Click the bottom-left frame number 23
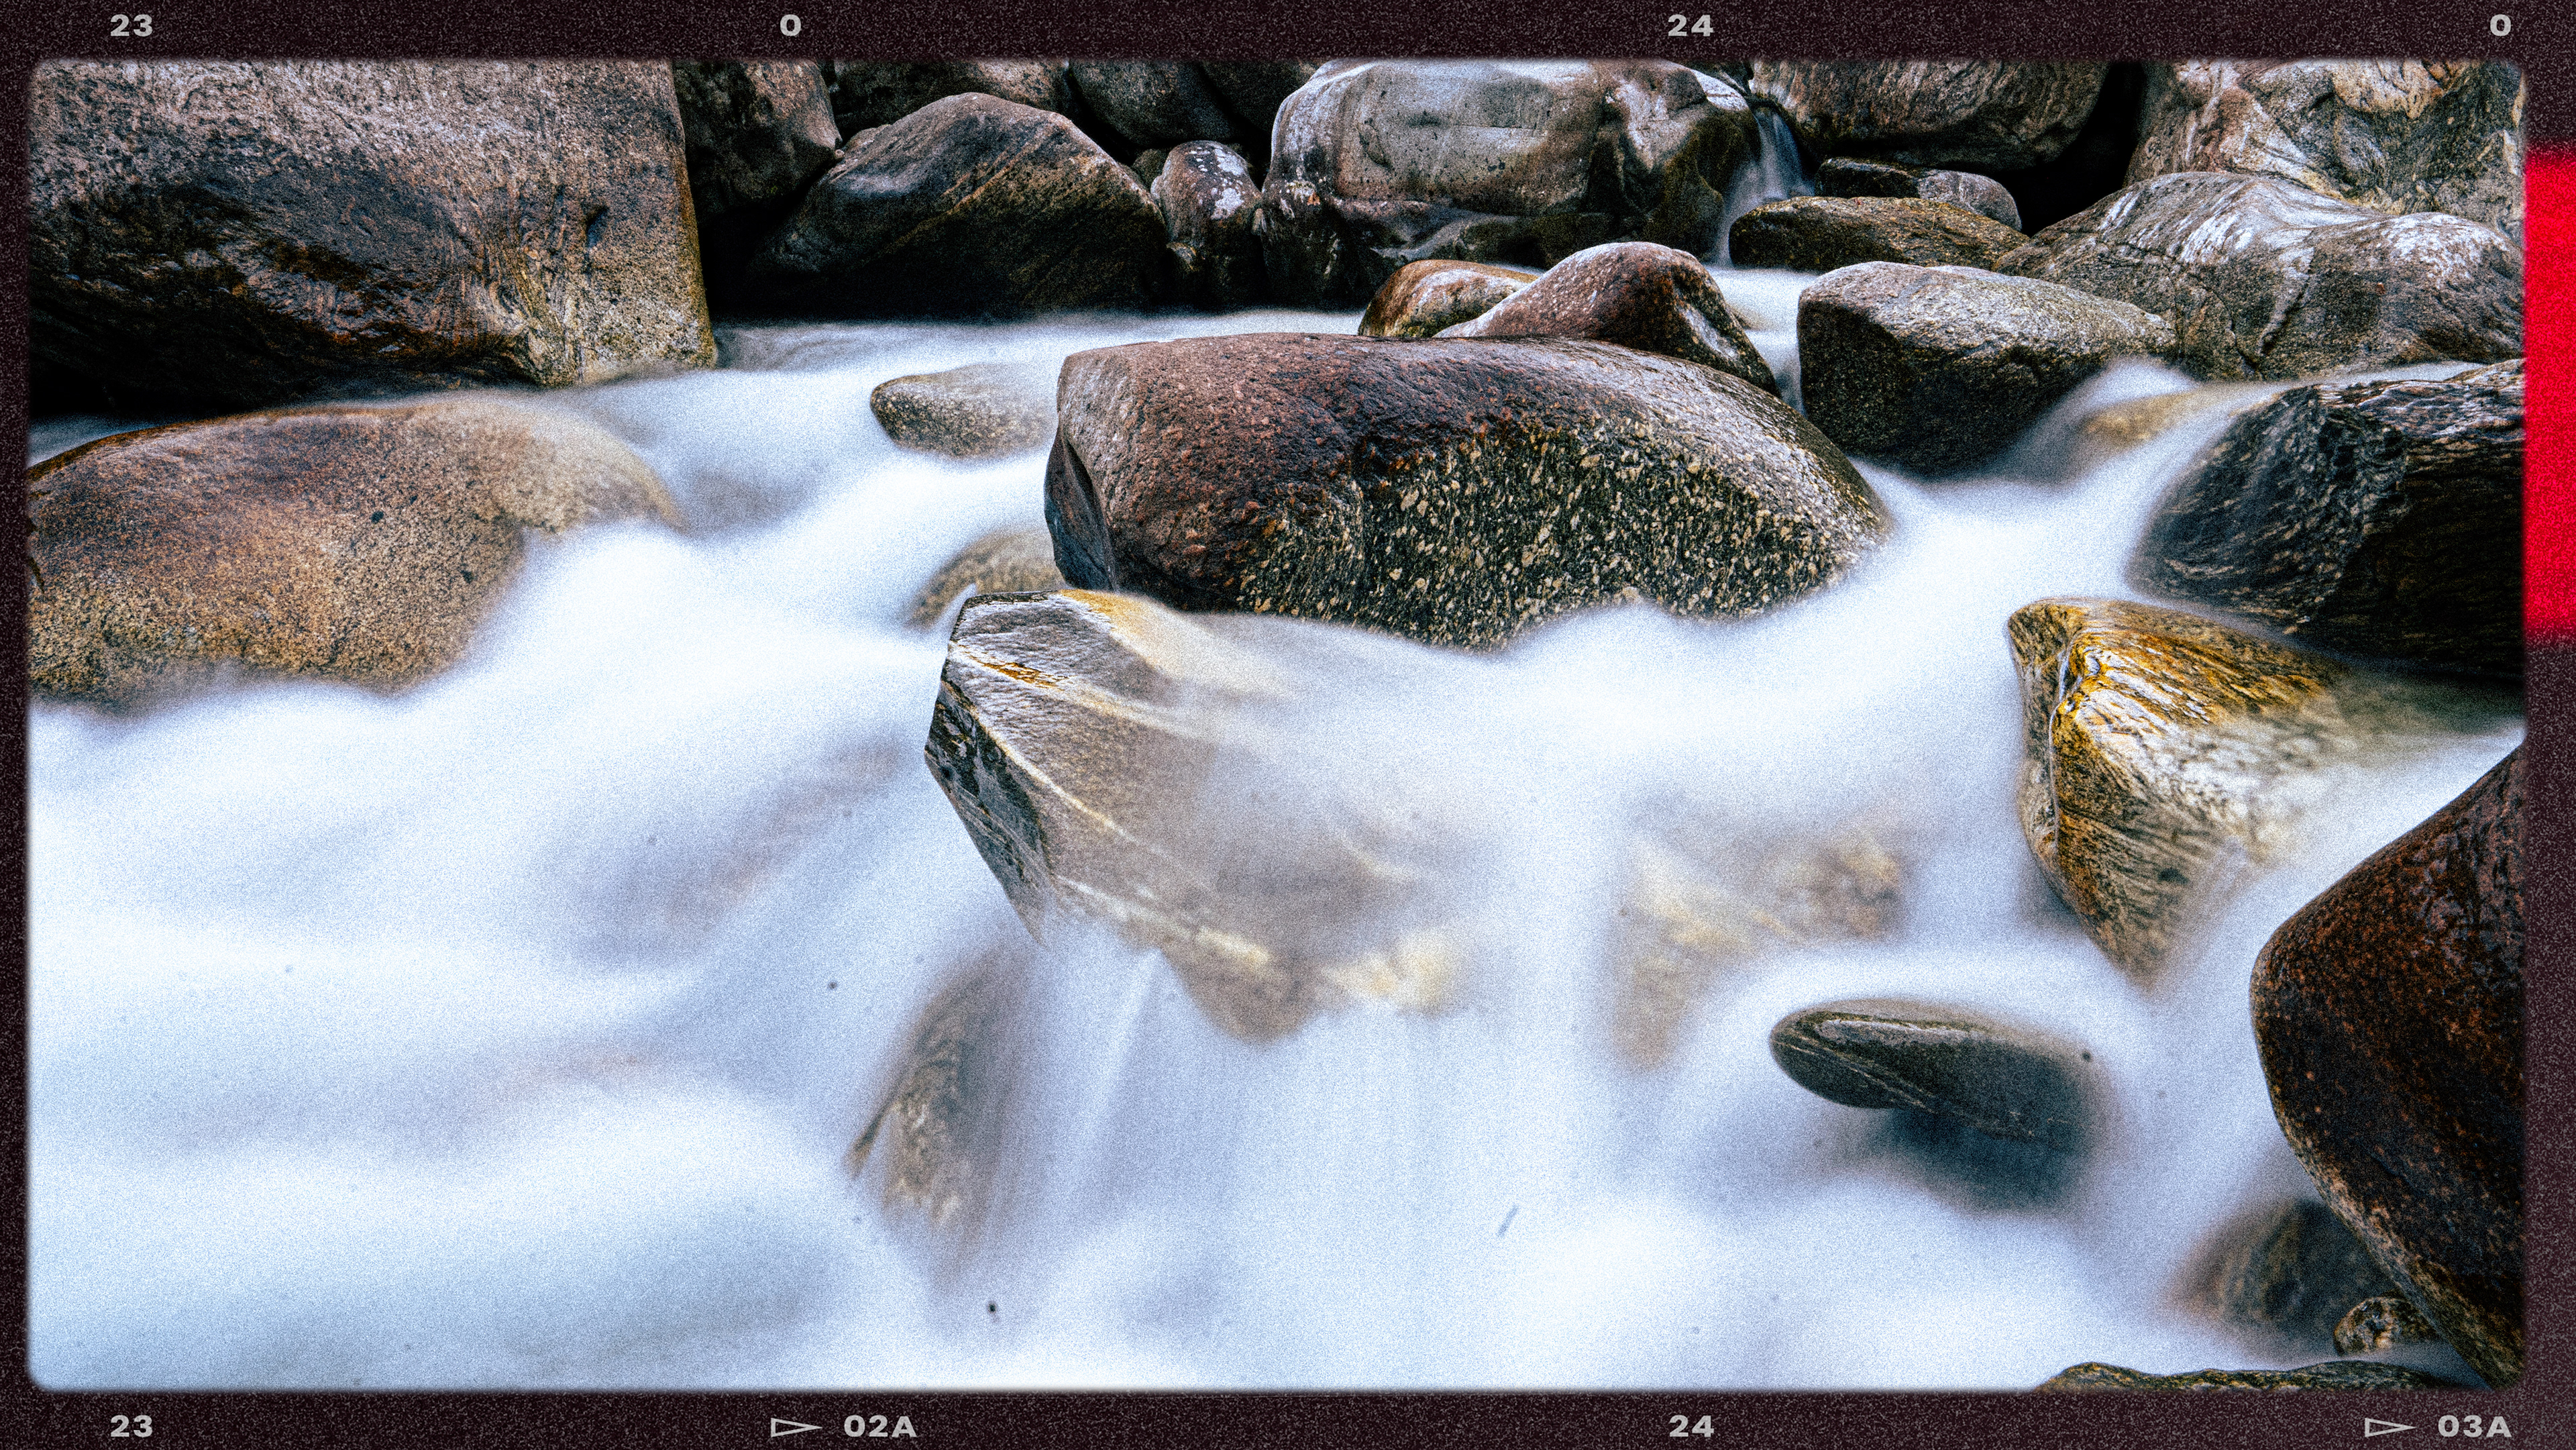2576x1450 pixels. (x=131, y=1426)
